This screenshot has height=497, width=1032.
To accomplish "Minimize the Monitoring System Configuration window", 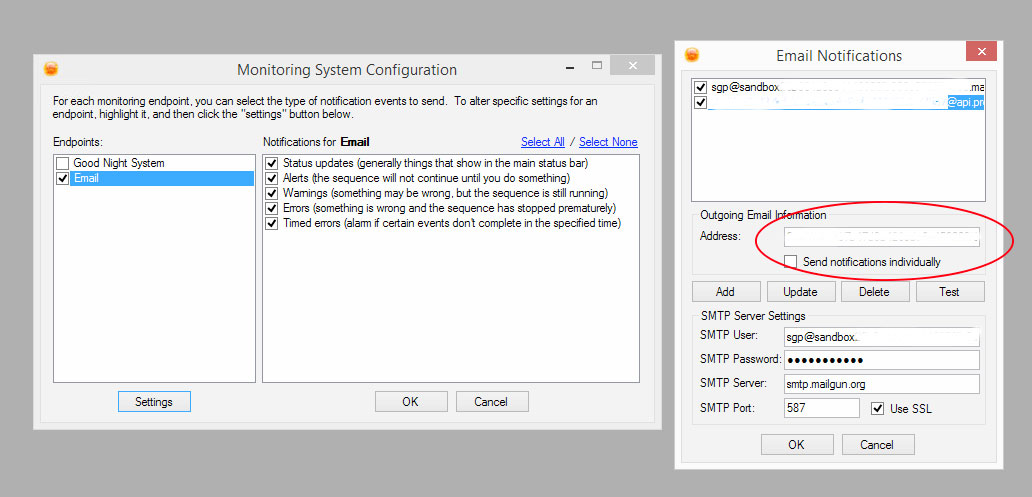I will click(568, 67).
